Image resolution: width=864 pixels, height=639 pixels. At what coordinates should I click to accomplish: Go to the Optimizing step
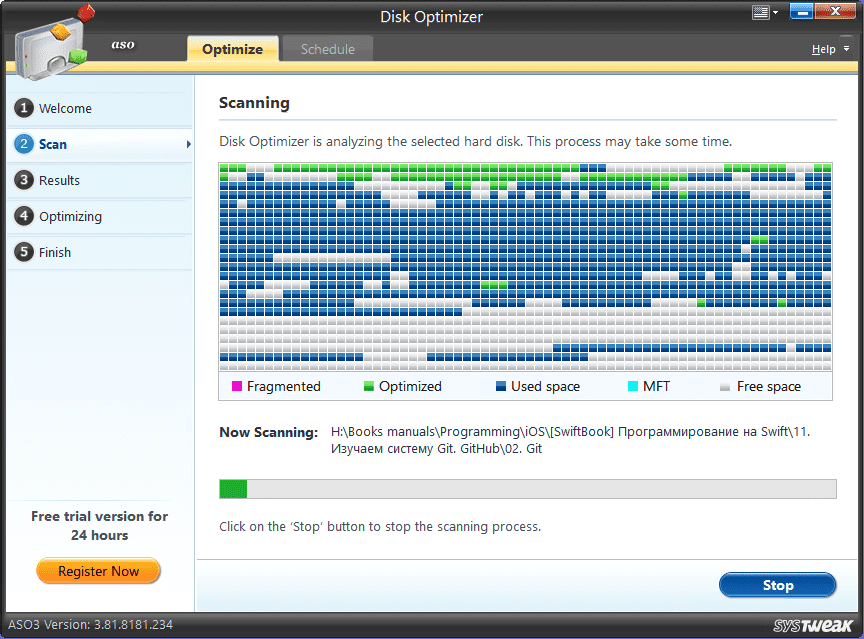point(100,216)
